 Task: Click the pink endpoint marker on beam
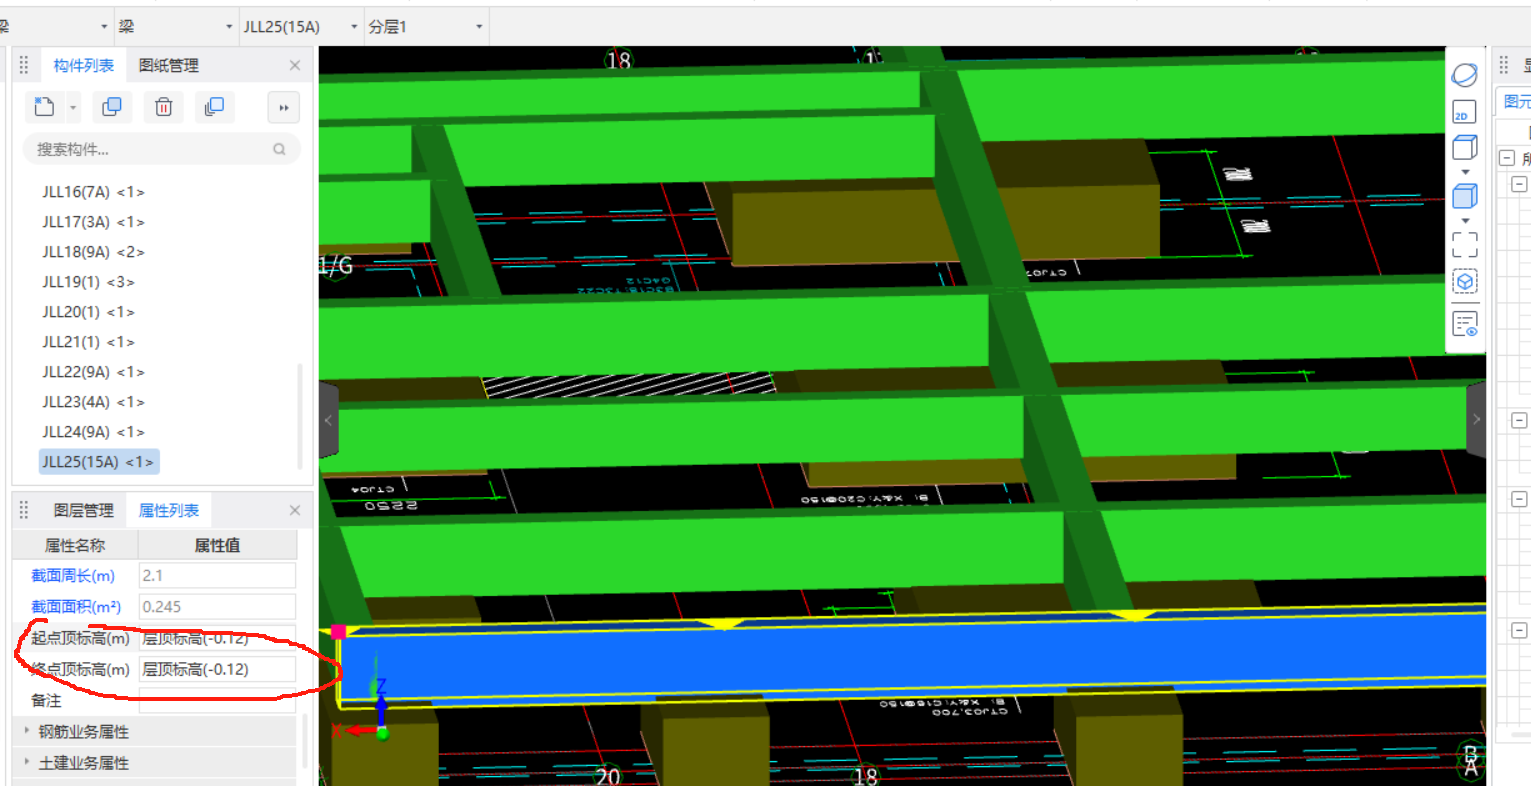pyautogui.click(x=338, y=631)
